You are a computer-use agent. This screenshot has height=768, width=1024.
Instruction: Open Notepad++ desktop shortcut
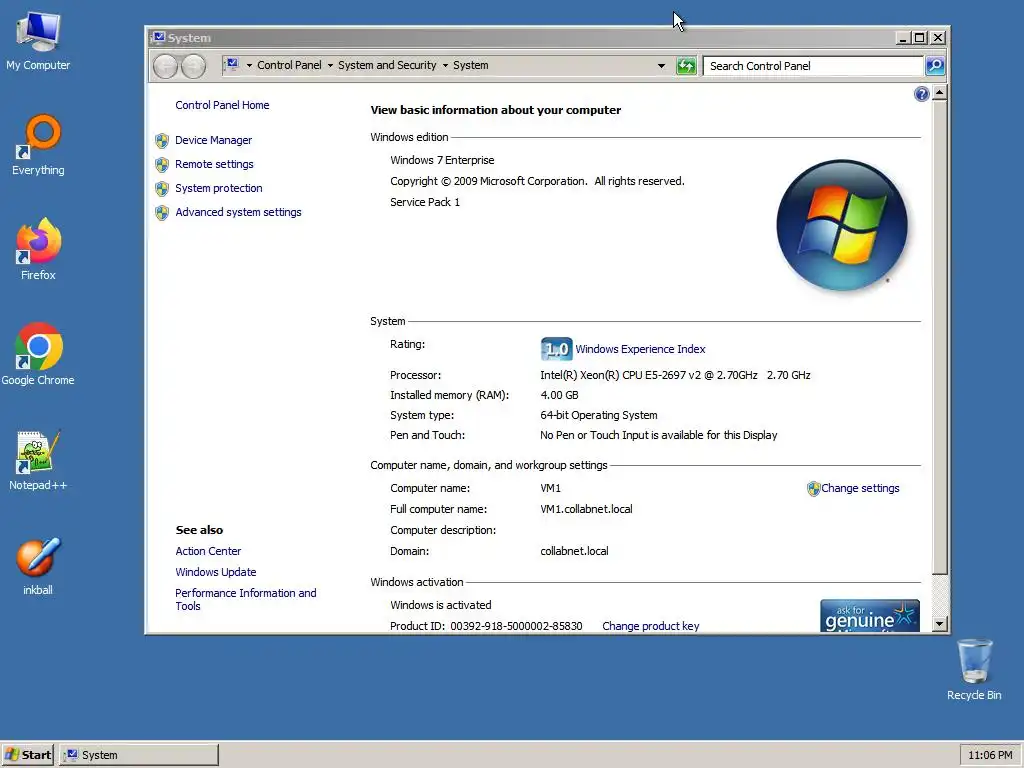pos(38,460)
